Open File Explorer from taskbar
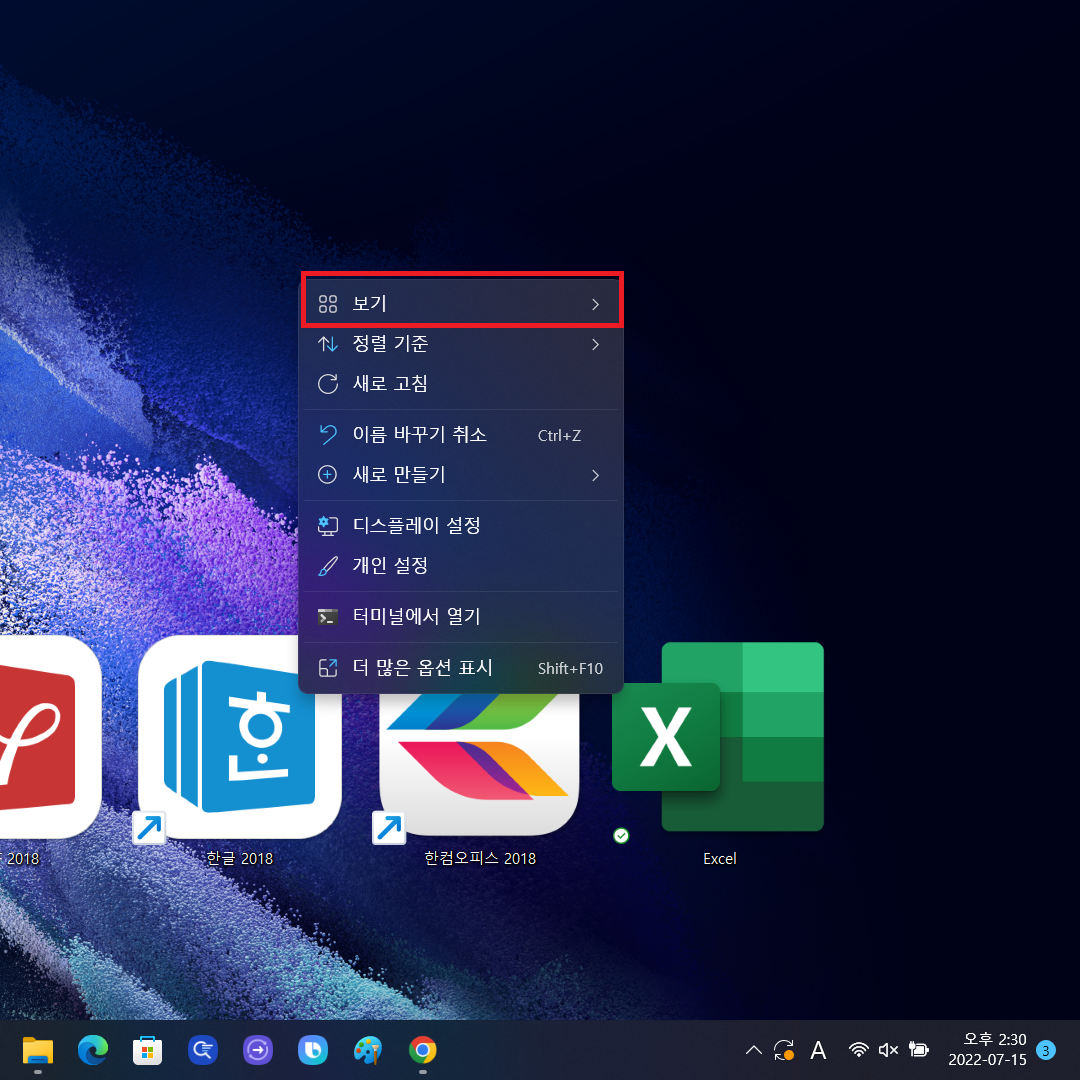Viewport: 1080px width, 1080px height. tap(38, 1050)
